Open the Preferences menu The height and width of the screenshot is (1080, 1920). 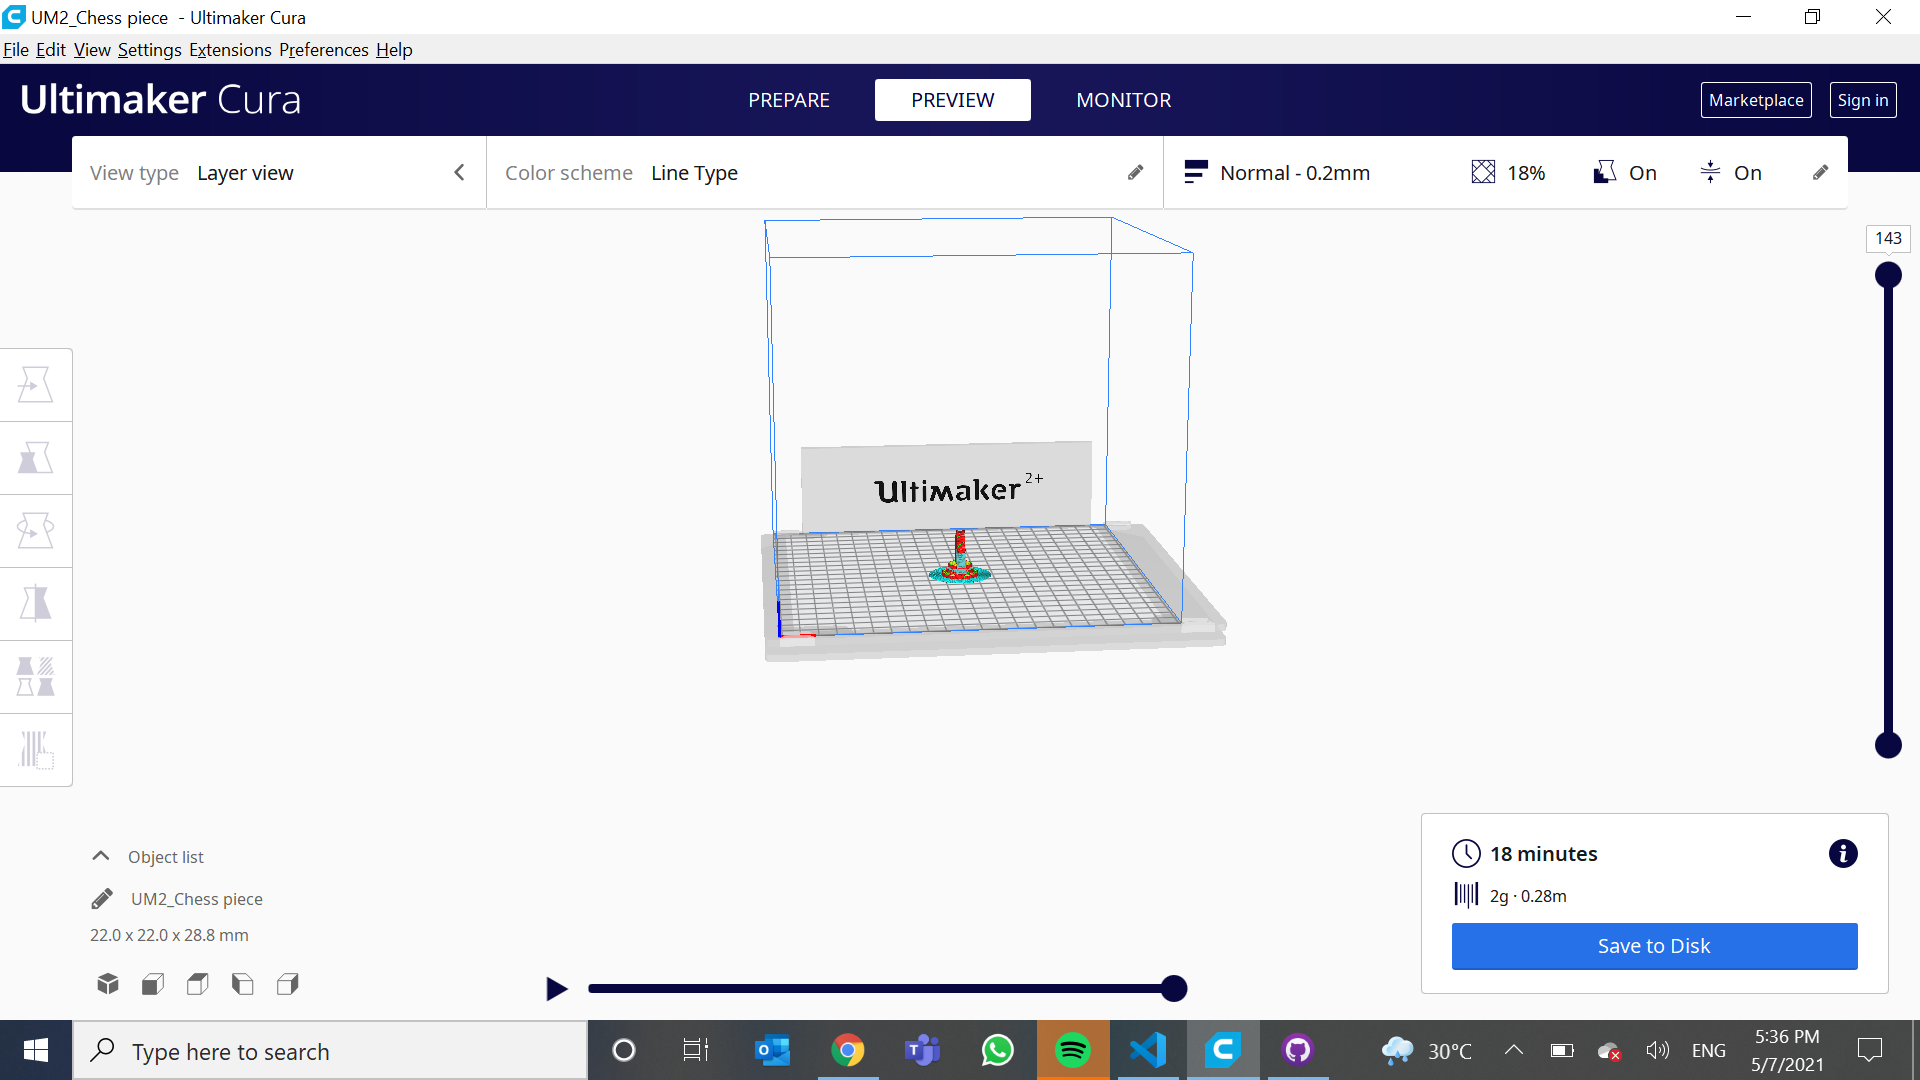point(323,50)
